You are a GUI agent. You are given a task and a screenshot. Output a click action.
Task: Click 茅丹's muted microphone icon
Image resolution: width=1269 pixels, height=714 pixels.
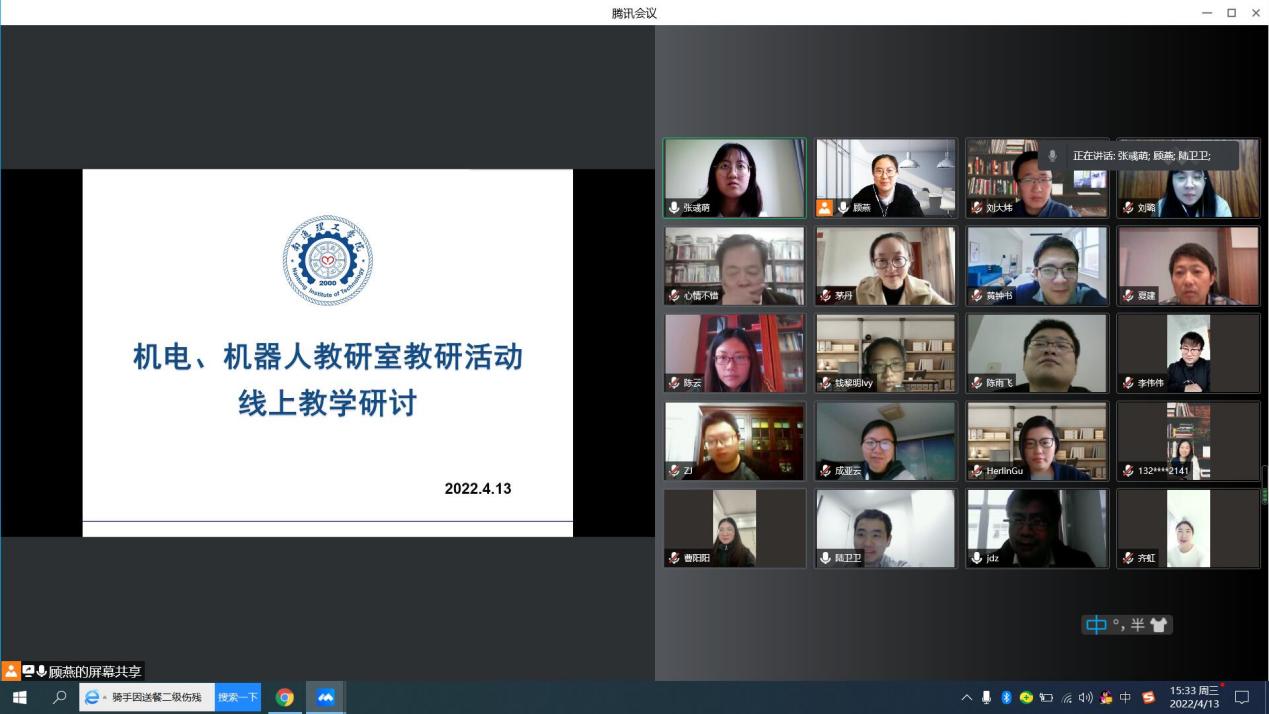pos(825,295)
